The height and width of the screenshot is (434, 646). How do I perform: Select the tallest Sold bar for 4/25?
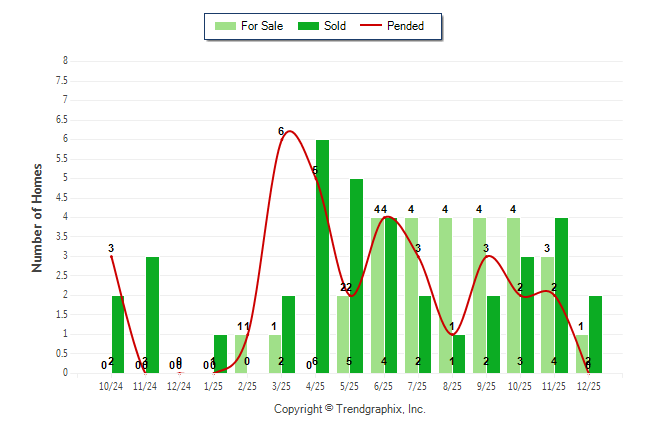[x=322, y=256]
